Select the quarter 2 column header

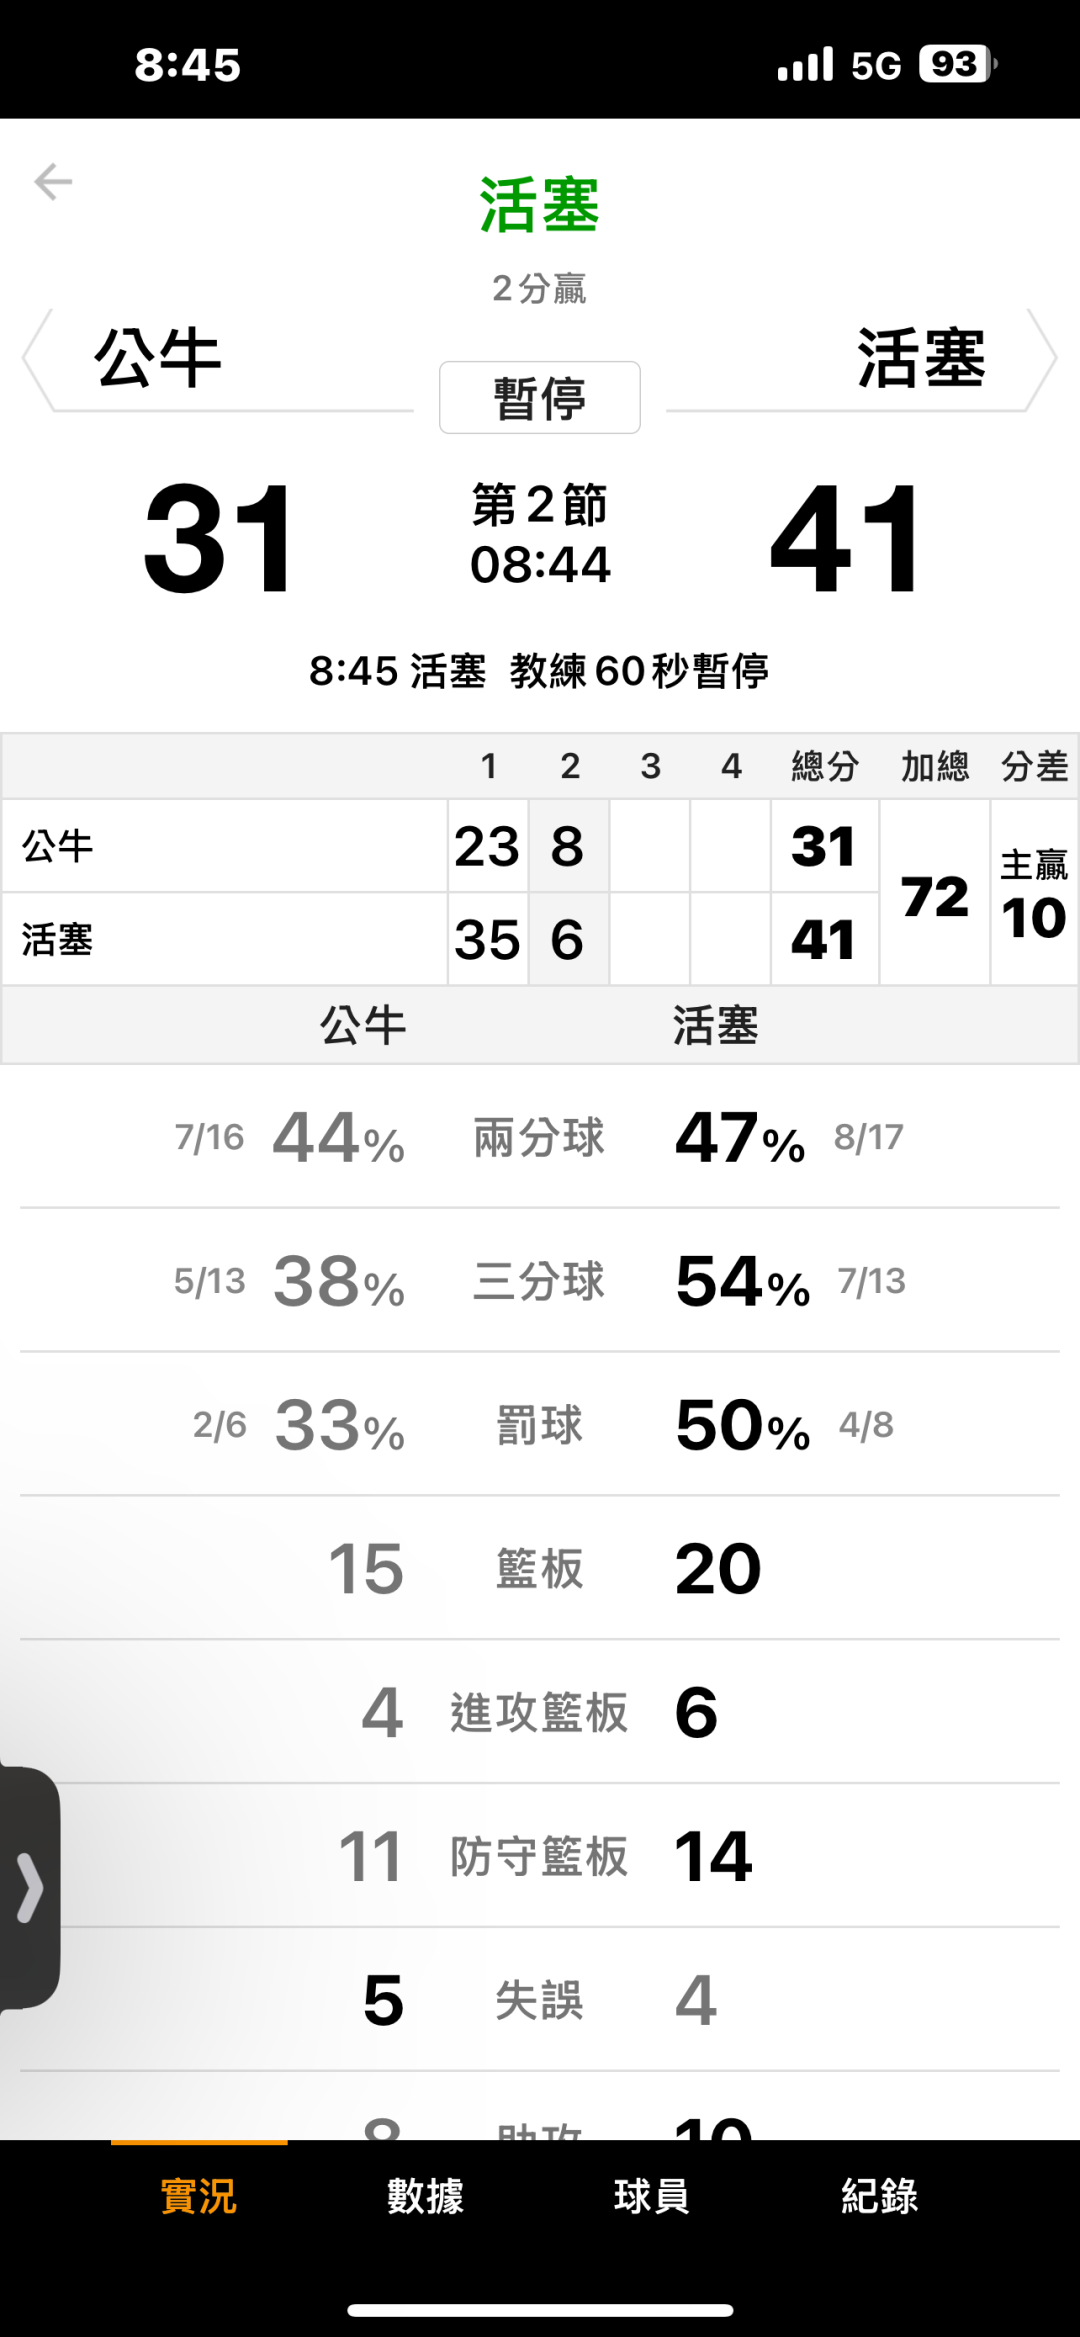tap(570, 766)
